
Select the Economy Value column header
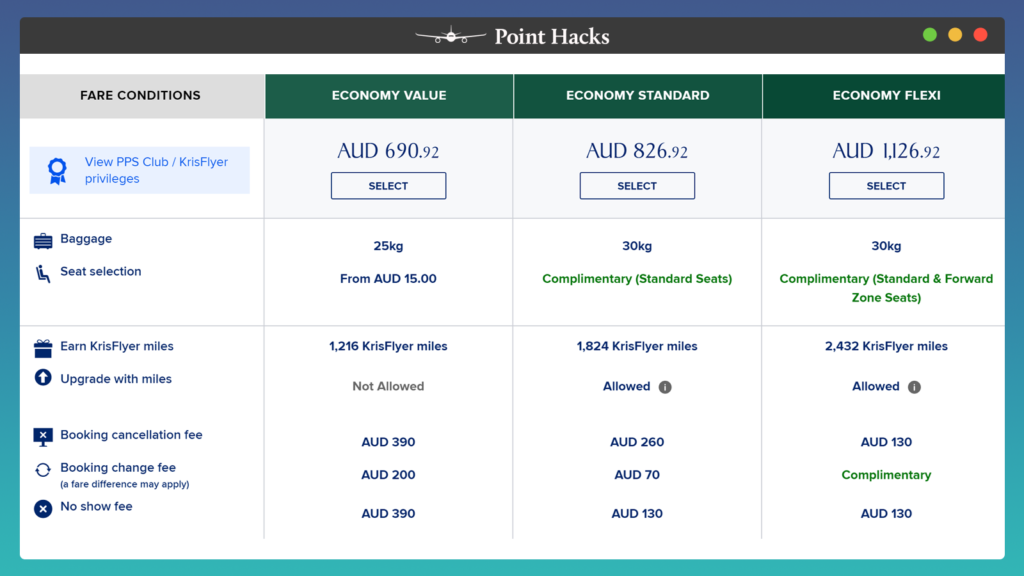[388, 95]
